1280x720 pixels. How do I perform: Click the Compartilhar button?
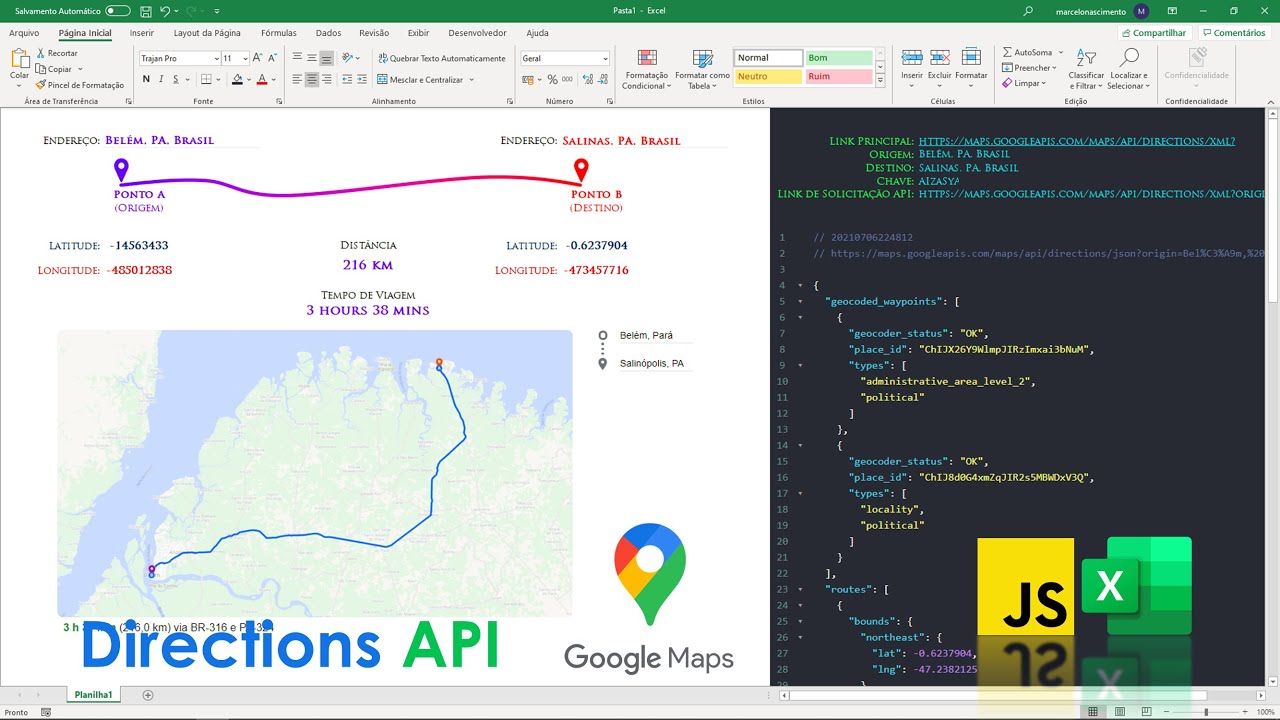click(1154, 33)
